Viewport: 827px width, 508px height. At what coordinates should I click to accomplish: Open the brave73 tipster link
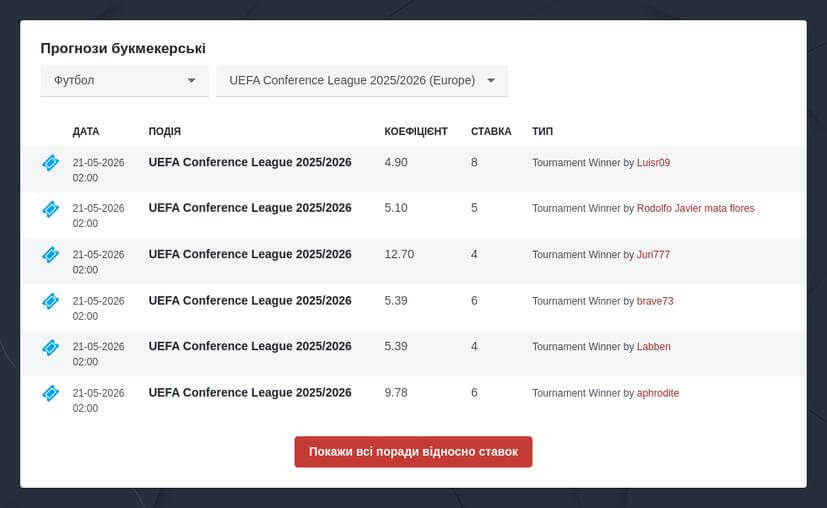(655, 301)
